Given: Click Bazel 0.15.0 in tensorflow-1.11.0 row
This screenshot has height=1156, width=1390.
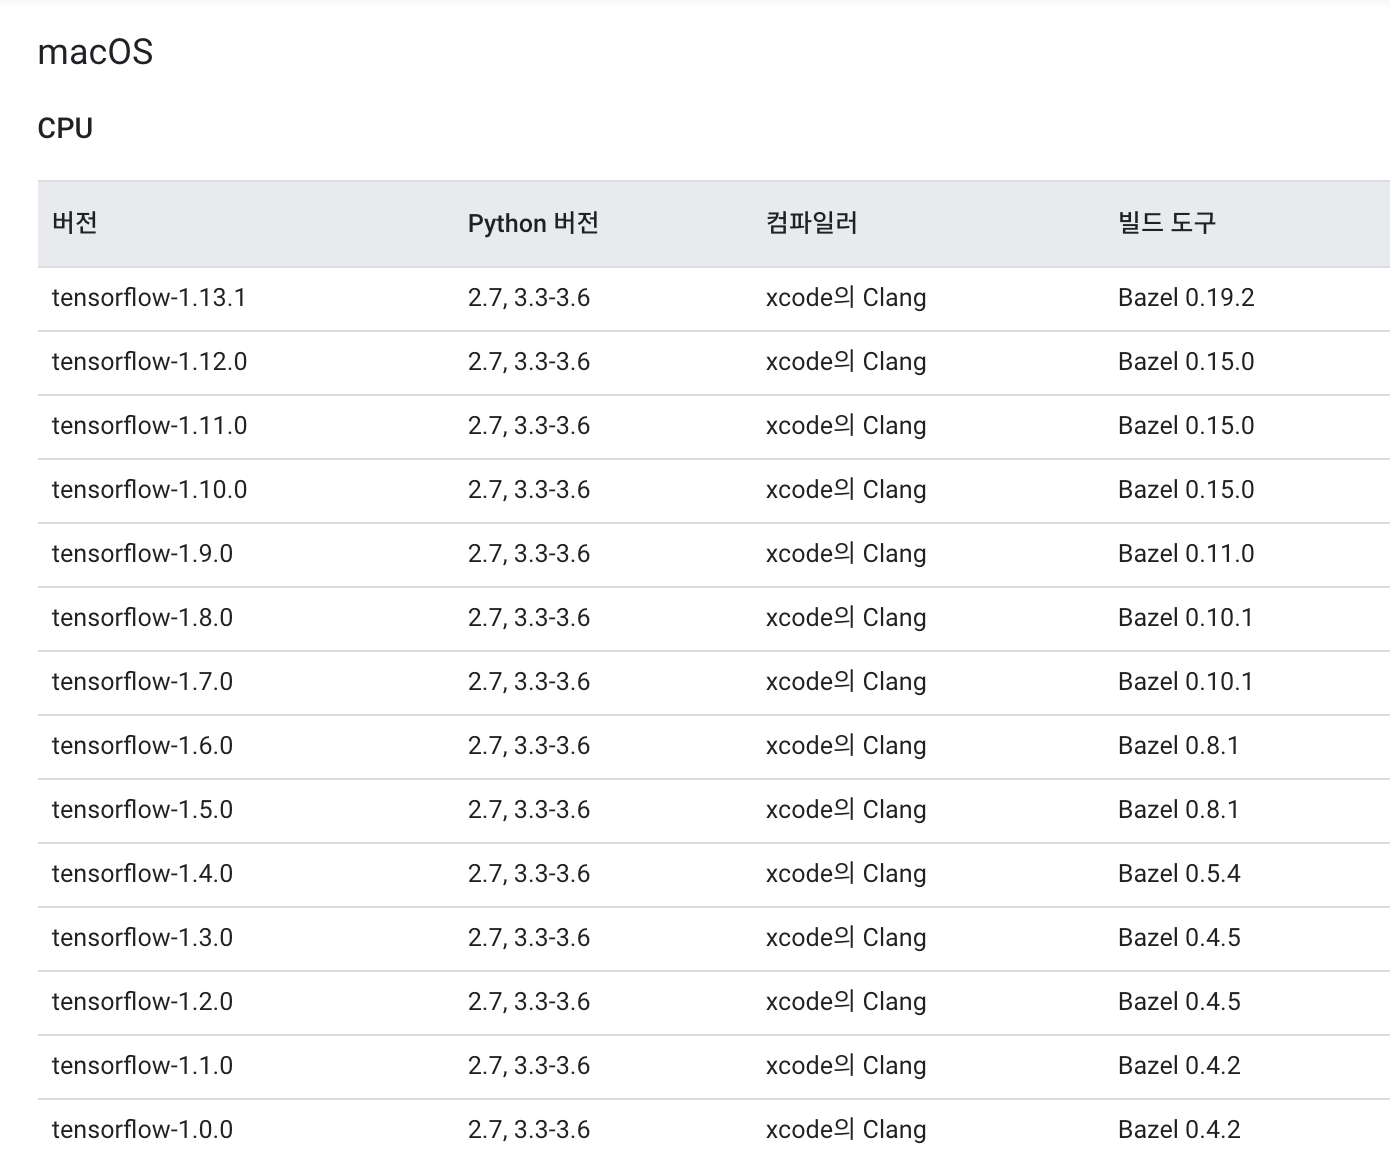Looking at the screenshot, I should pyautogui.click(x=1186, y=426).
